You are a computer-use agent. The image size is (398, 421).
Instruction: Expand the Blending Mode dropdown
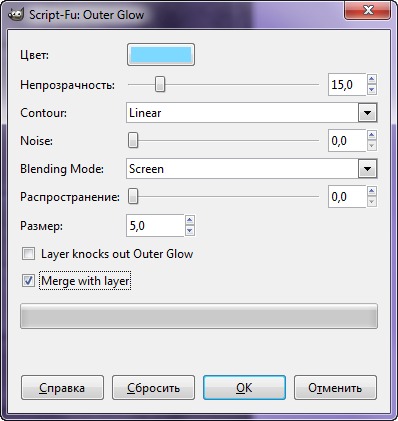tap(368, 169)
